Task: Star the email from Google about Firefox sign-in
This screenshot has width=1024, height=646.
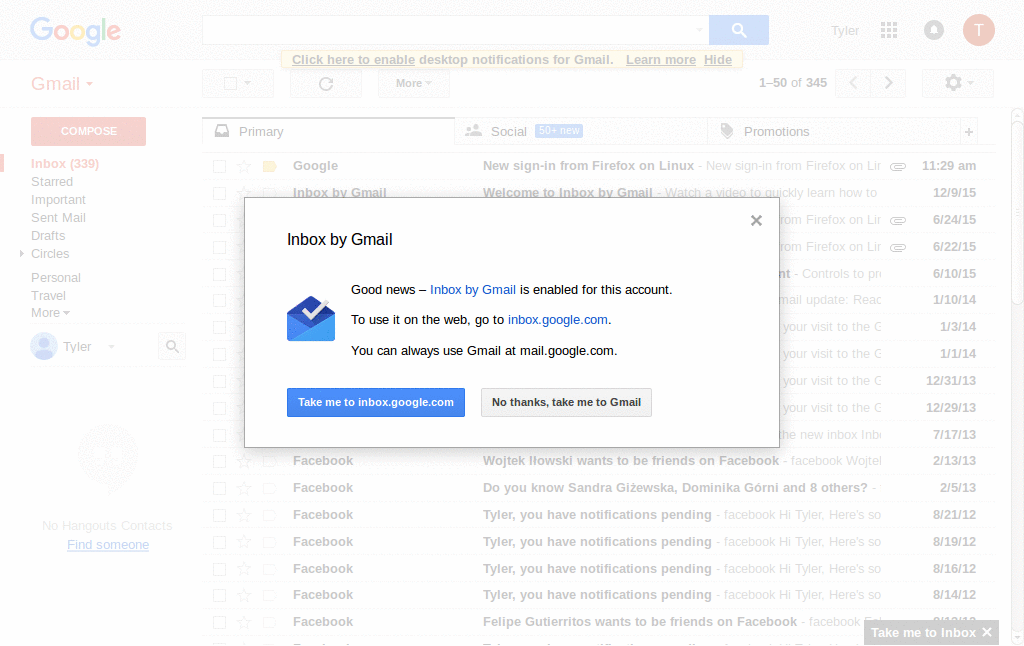Action: 243,165
